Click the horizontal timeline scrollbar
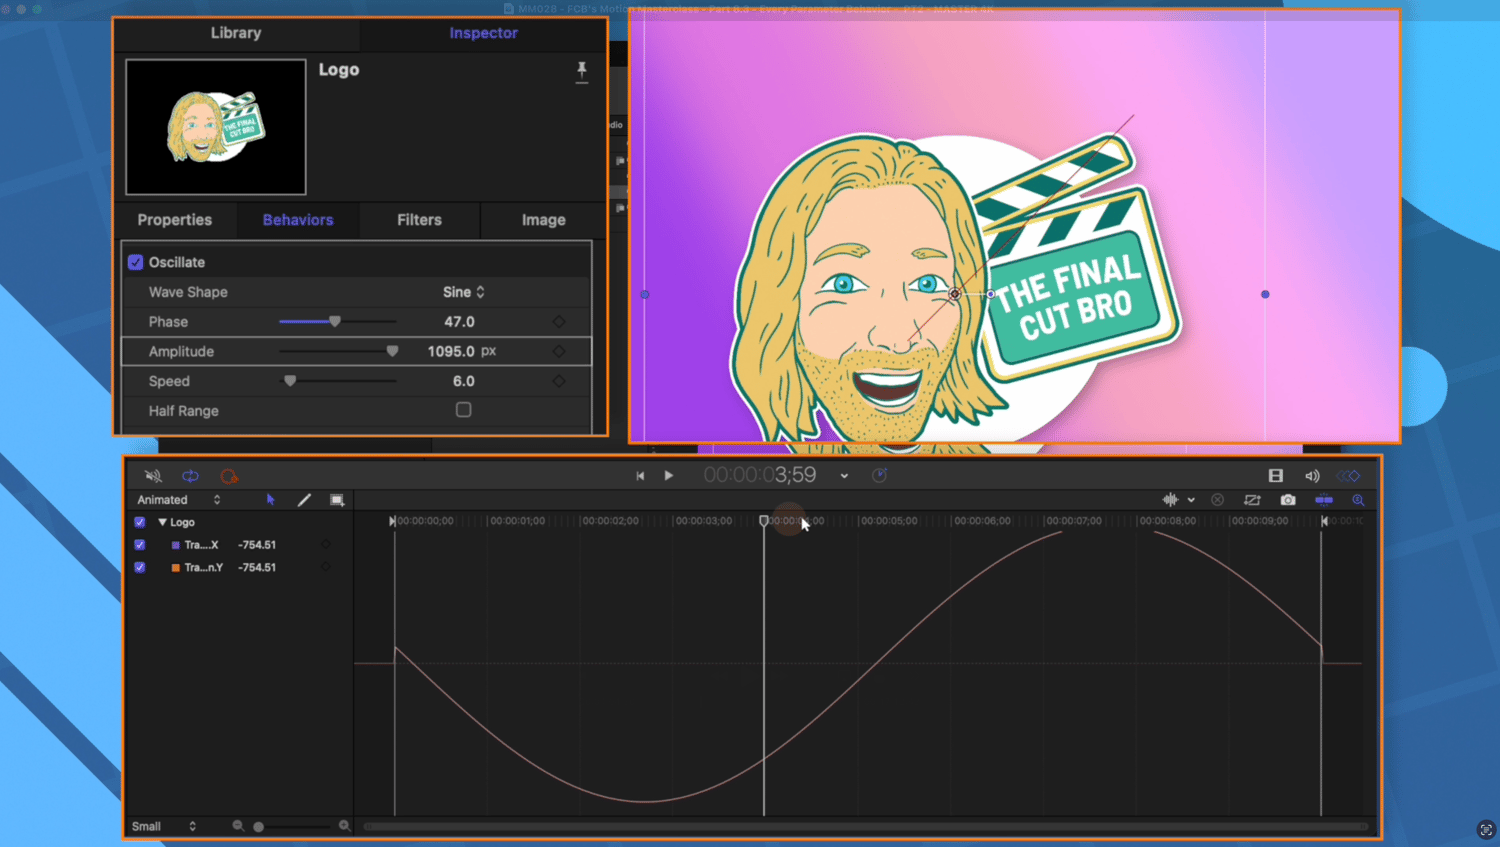The height and width of the screenshot is (847, 1500). coord(865,826)
